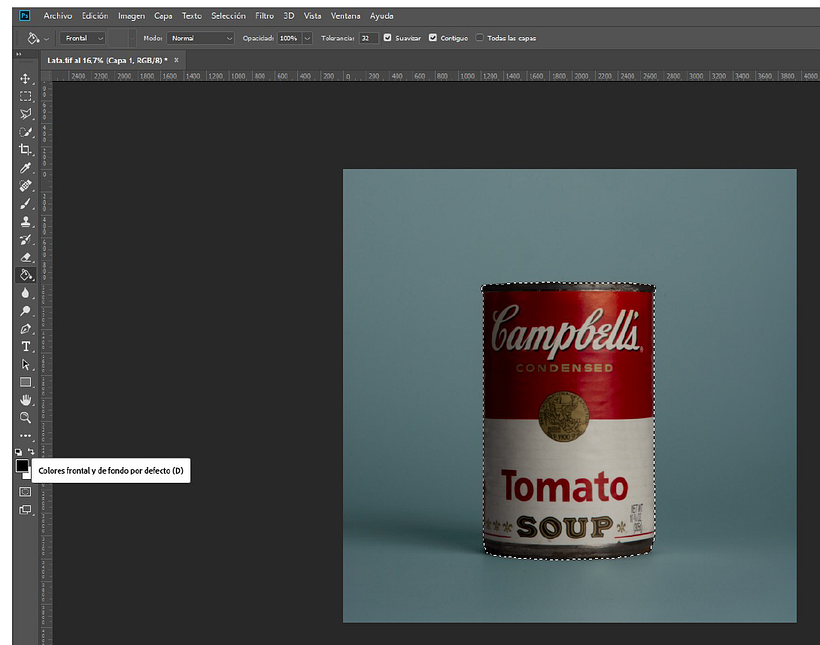Open the Frontal fill source dropdown
Image resolution: width=820 pixels, height=645 pixels.
click(x=83, y=38)
